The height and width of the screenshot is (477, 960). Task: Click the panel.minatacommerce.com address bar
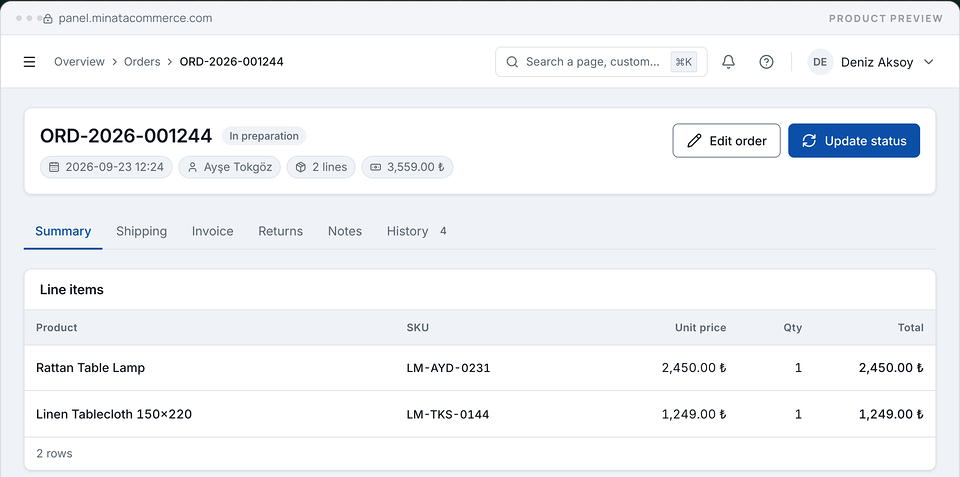(x=135, y=18)
